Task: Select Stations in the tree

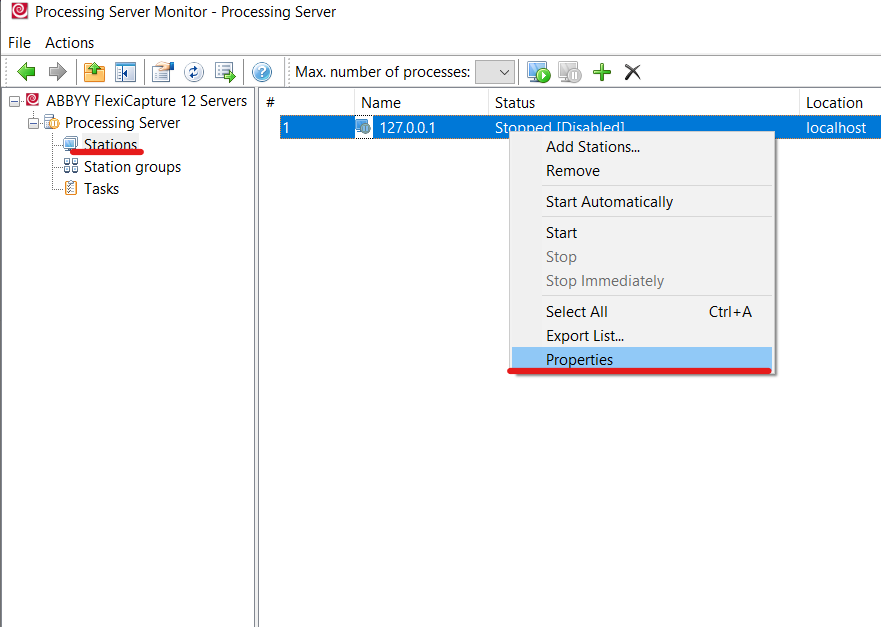Action: (x=110, y=144)
